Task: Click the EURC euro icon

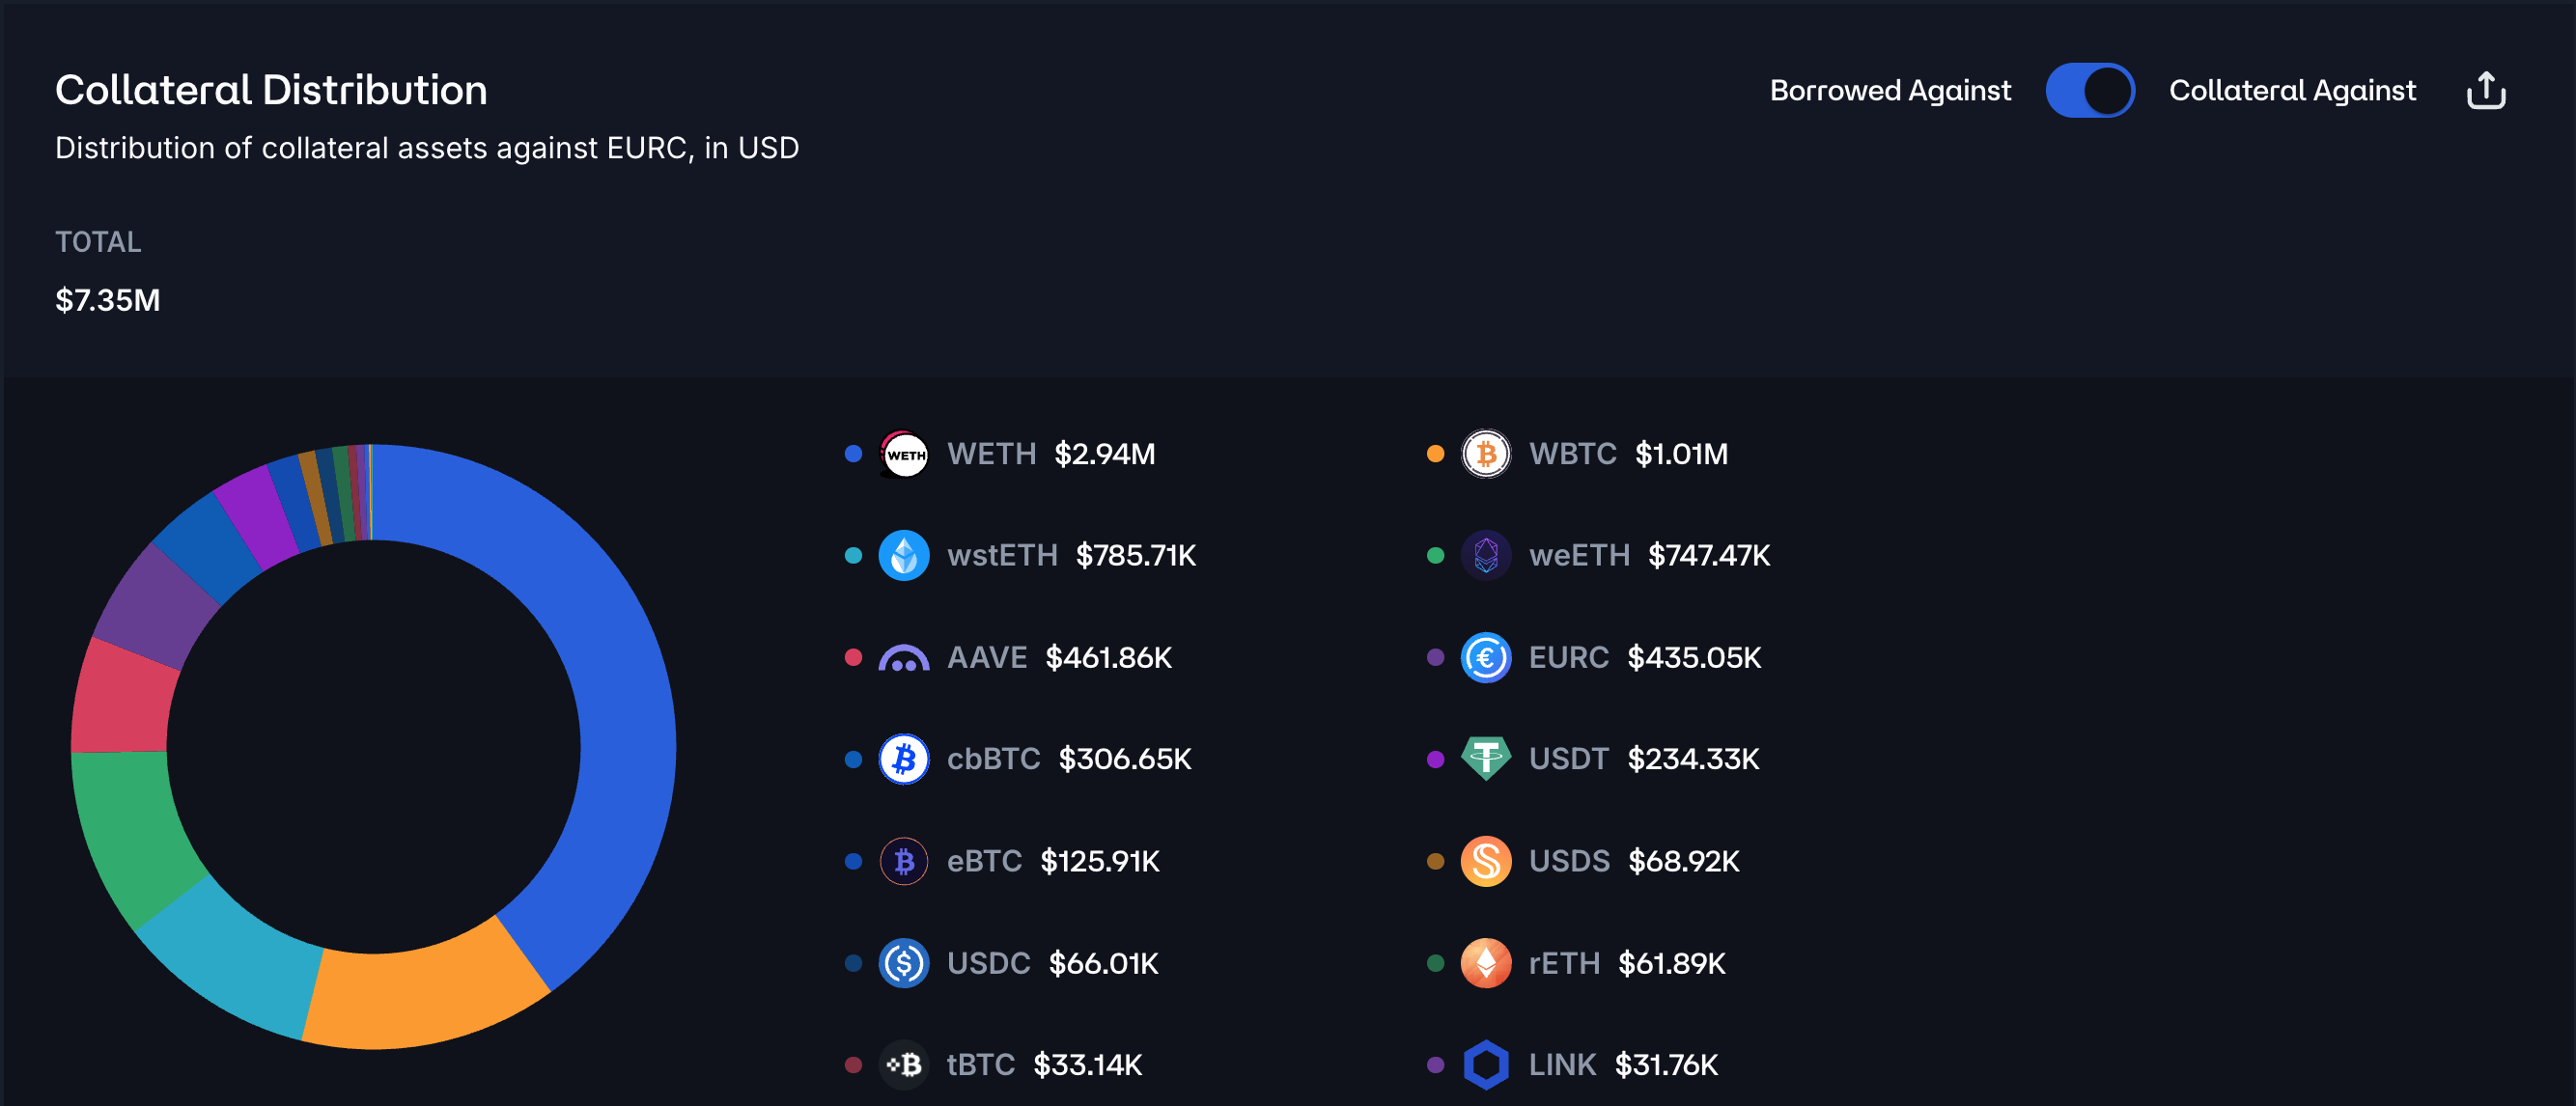Action: pos(1486,658)
